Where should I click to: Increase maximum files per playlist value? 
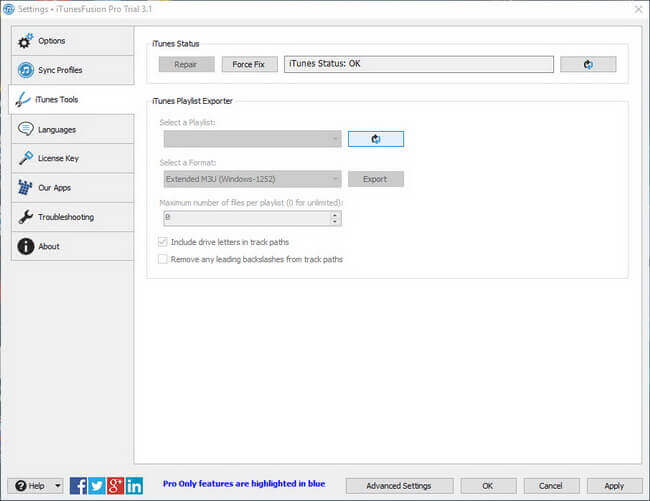[x=335, y=215]
